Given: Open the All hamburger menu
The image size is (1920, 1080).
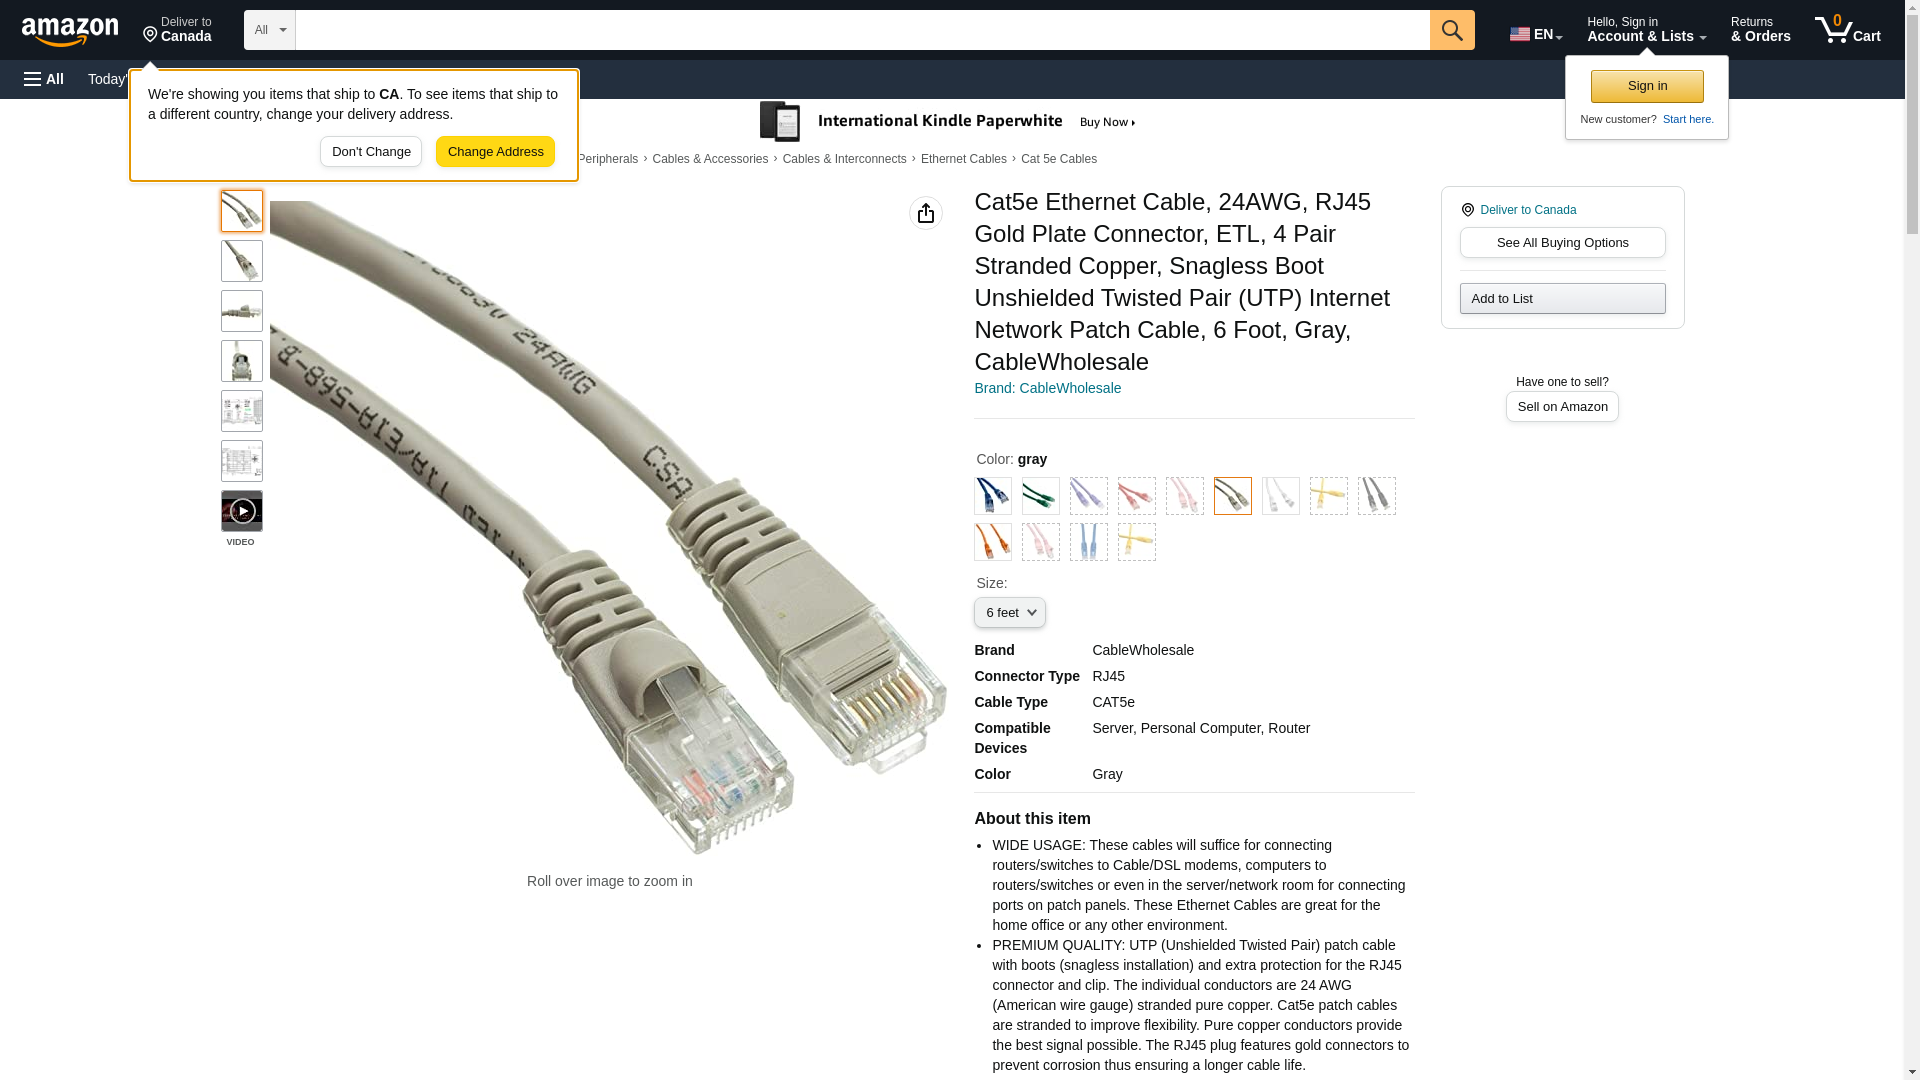Looking at the screenshot, I should point(44,79).
